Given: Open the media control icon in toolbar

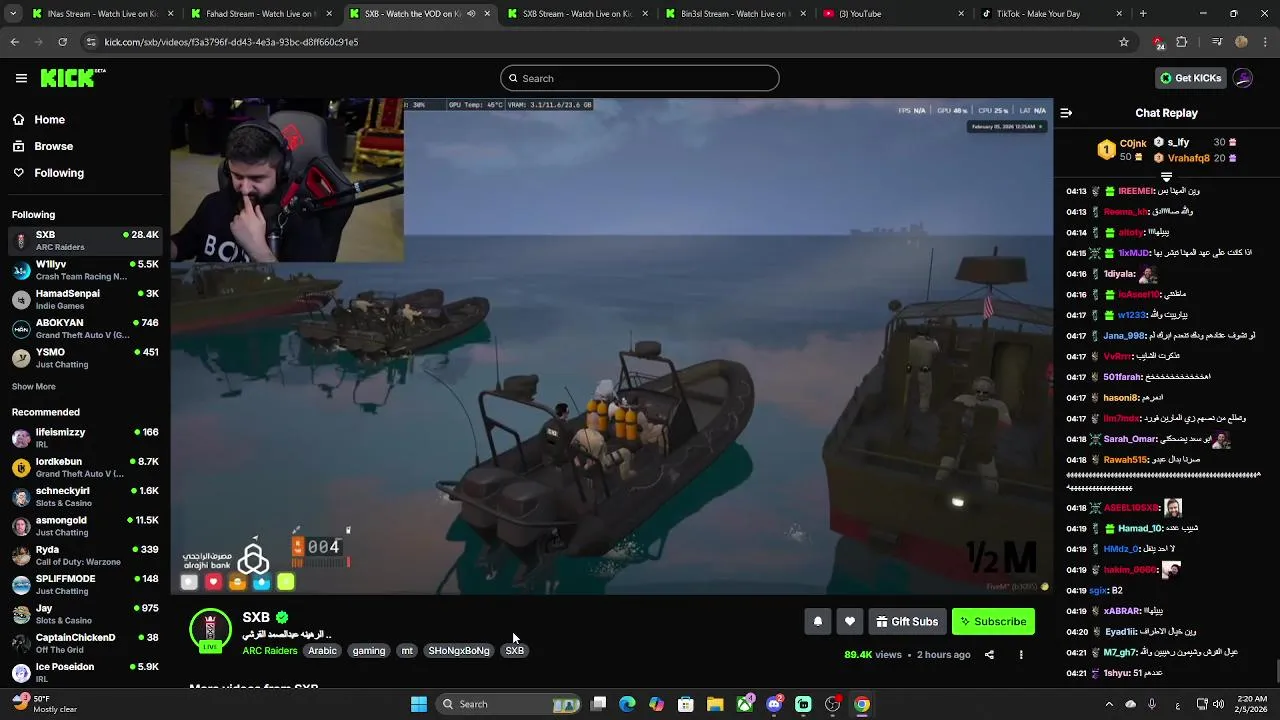Looking at the screenshot, I should click(1217, 42).
